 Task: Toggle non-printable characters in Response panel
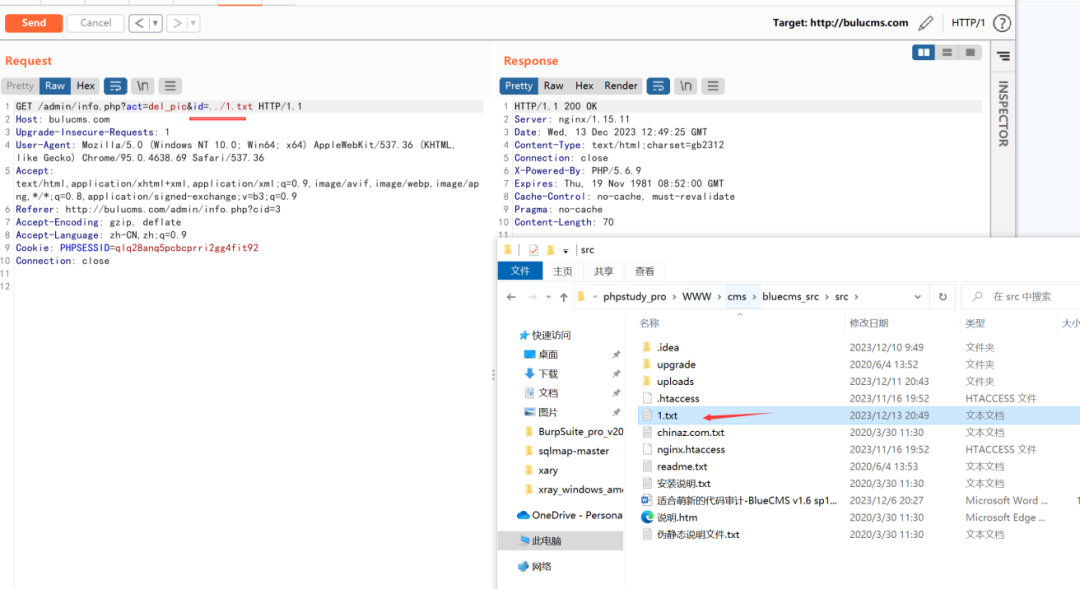click(x=685, y=85)
